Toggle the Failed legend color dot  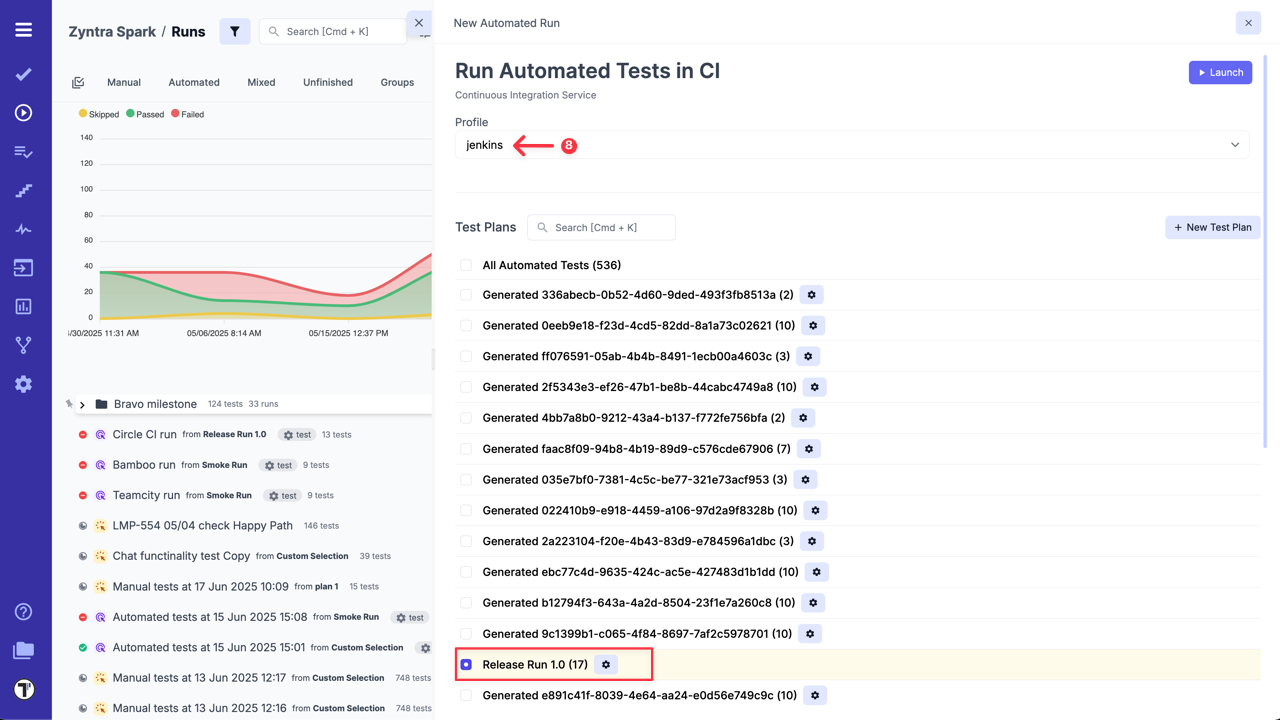[x=175, y=114]
